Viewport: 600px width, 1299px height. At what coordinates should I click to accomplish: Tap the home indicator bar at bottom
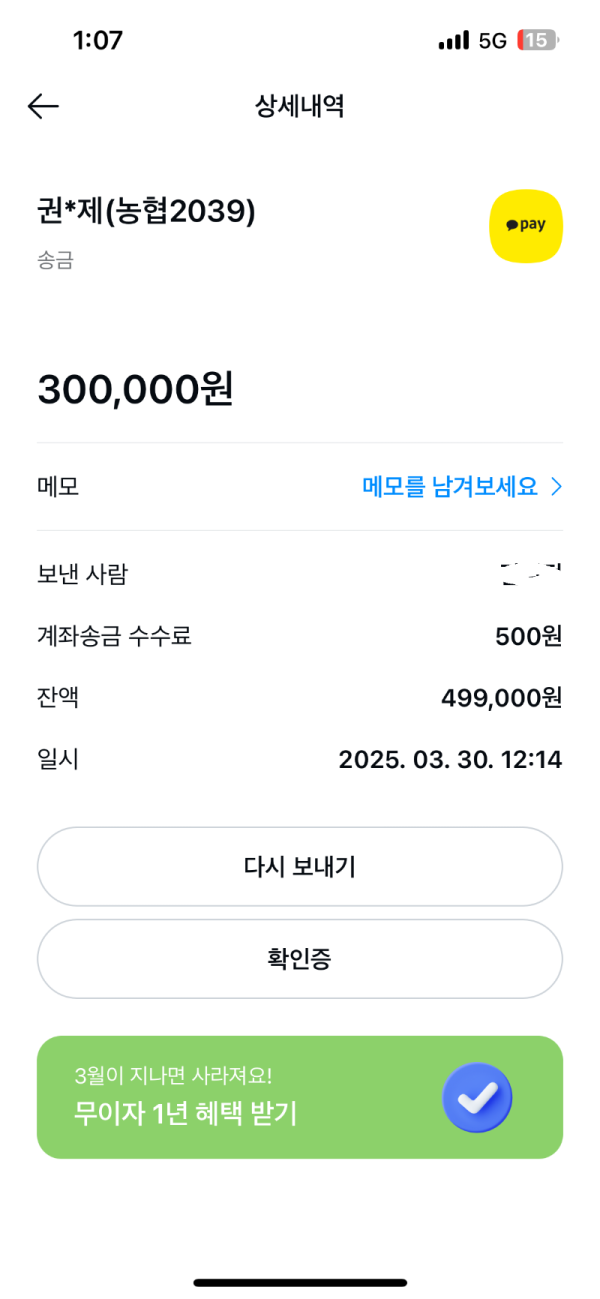[300, 1283]
